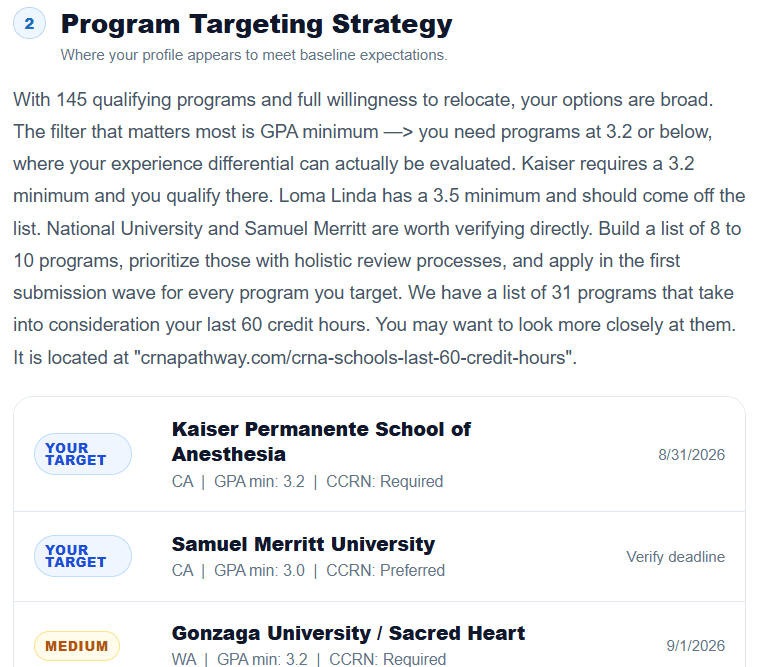The image size is (761, 667).
Task: Select the Program Targeting Strategy heading
Action: coord(256,24)
